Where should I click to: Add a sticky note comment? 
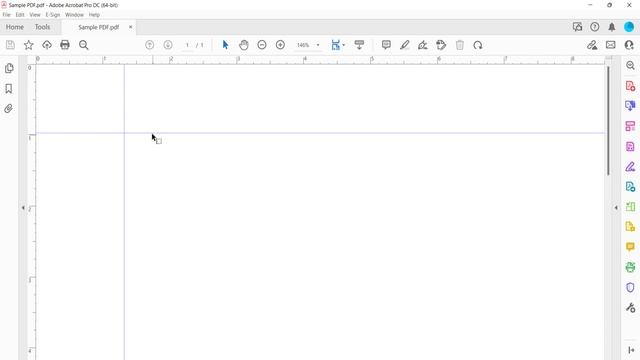386,45
